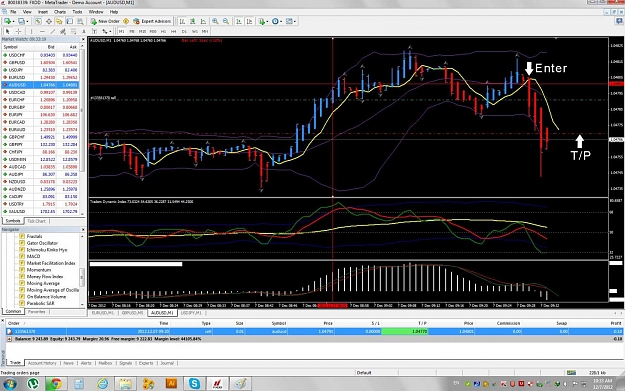Open Skype from the taskbar

194,383
